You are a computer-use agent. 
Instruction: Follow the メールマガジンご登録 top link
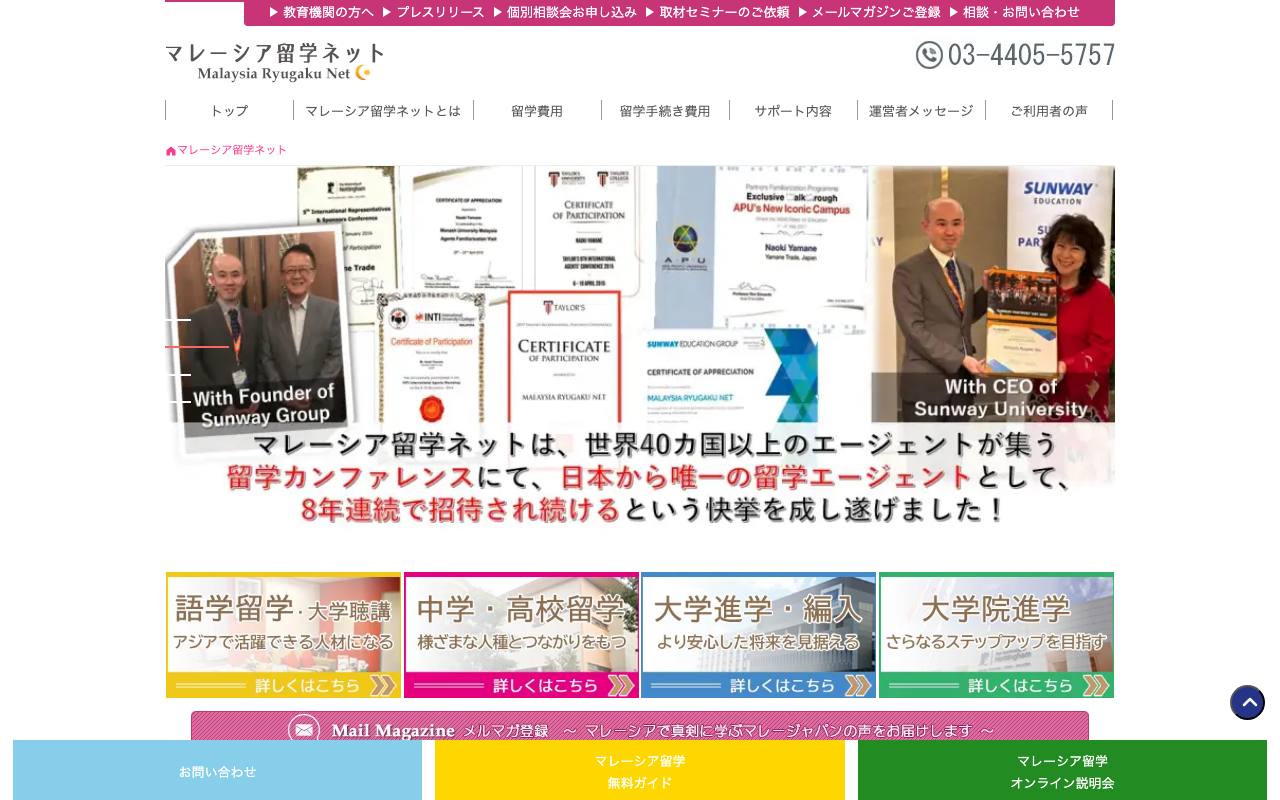pyautogui.click(x=869, y=12)
